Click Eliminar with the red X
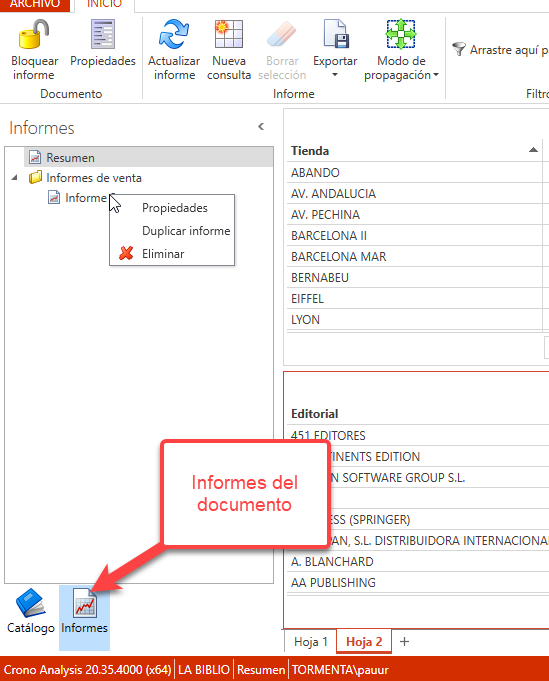549x681 pixels. tap(163, 254)
